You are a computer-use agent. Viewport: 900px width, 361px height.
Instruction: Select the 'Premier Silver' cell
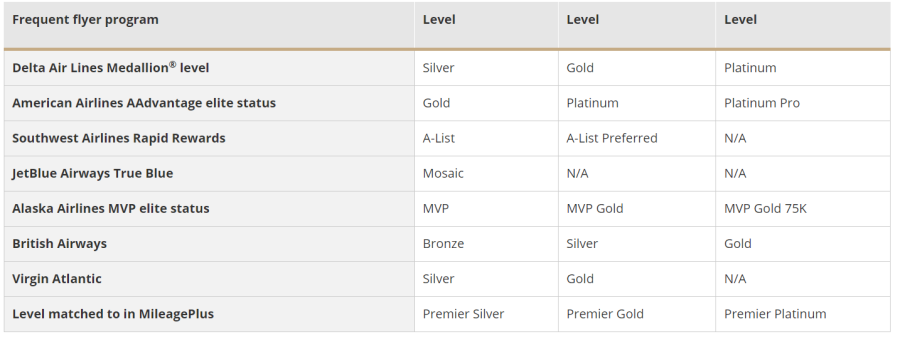(486, 314)
